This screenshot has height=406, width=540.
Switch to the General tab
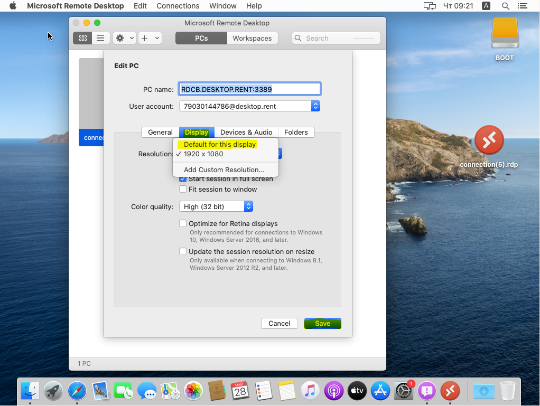click(x=160, y=132)
